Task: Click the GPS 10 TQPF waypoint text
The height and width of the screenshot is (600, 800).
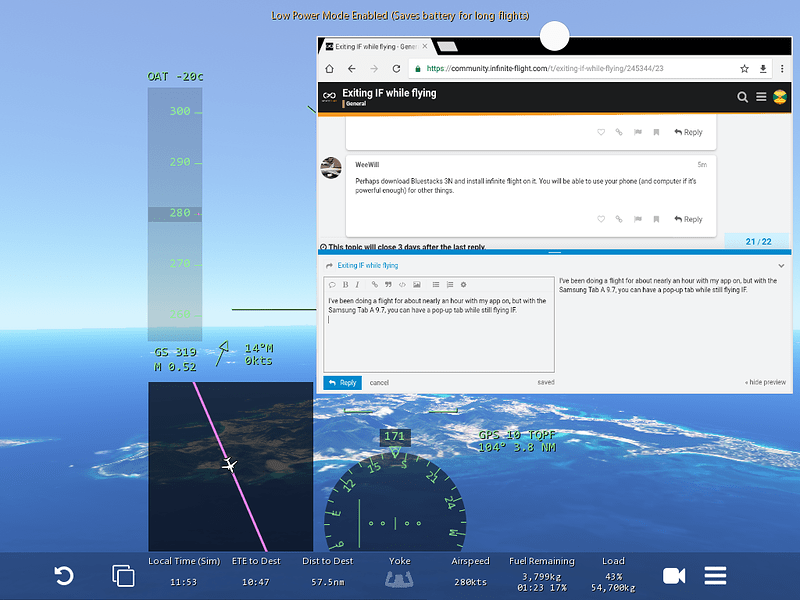Action: (517, 441)
